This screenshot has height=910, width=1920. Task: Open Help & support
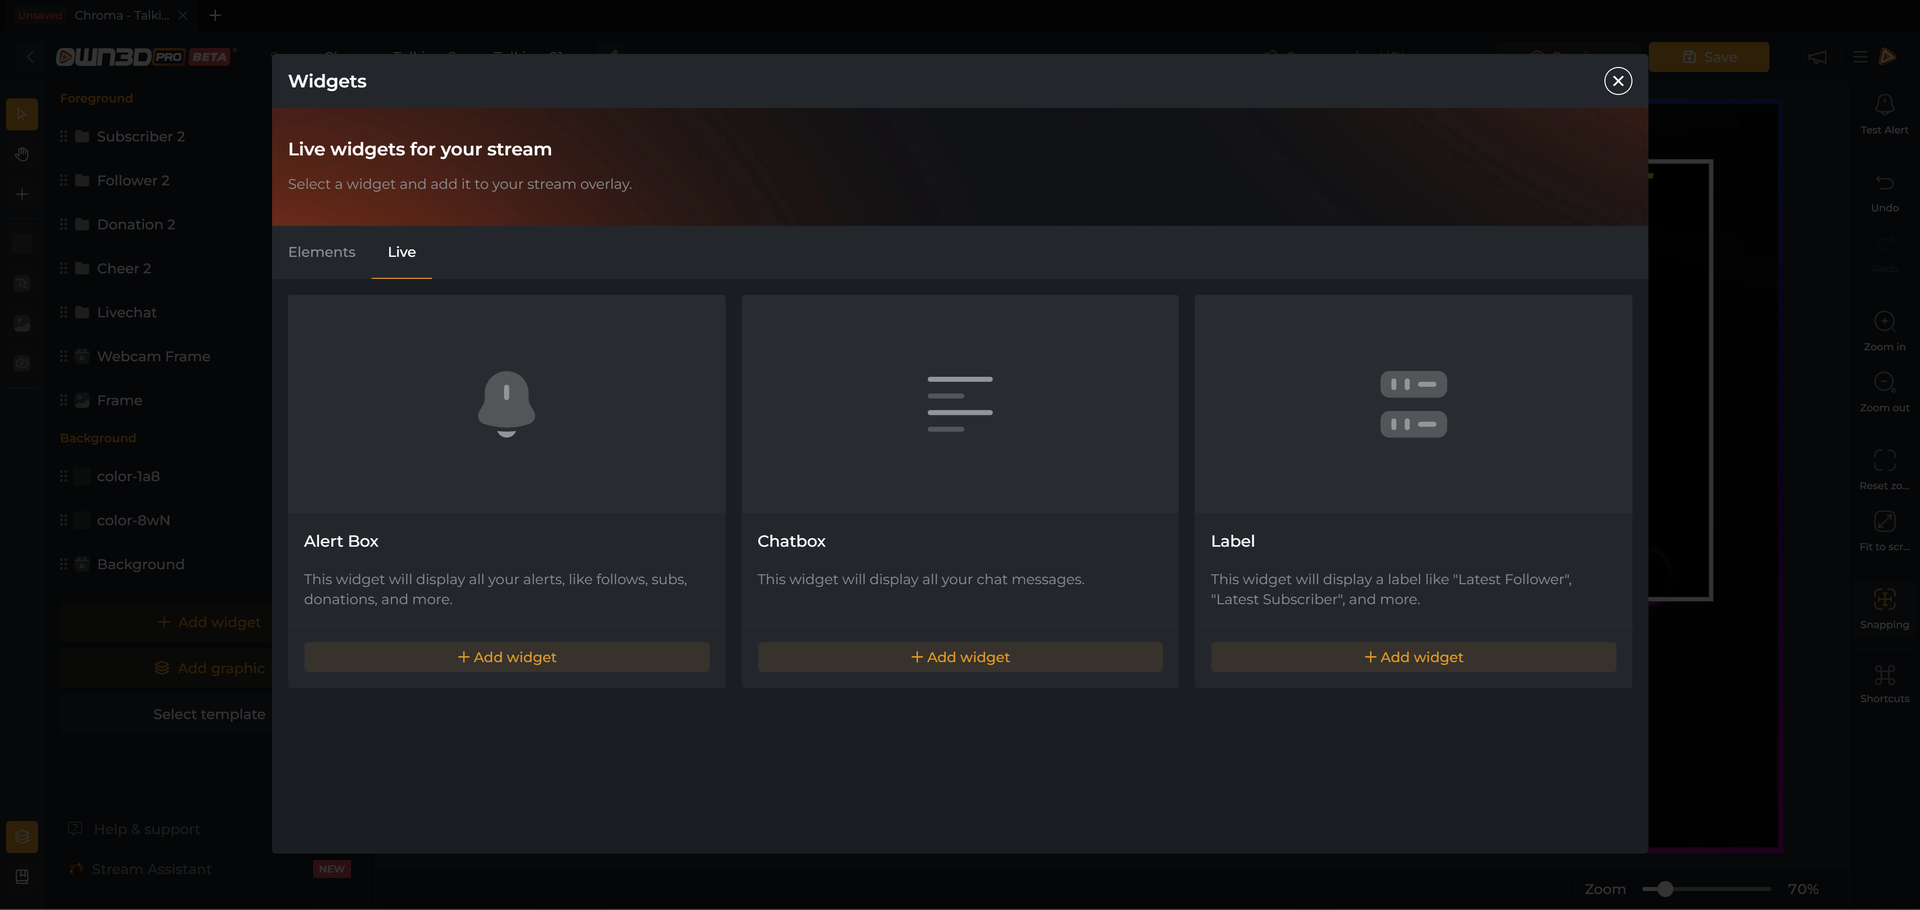click(x=146, y=829)
